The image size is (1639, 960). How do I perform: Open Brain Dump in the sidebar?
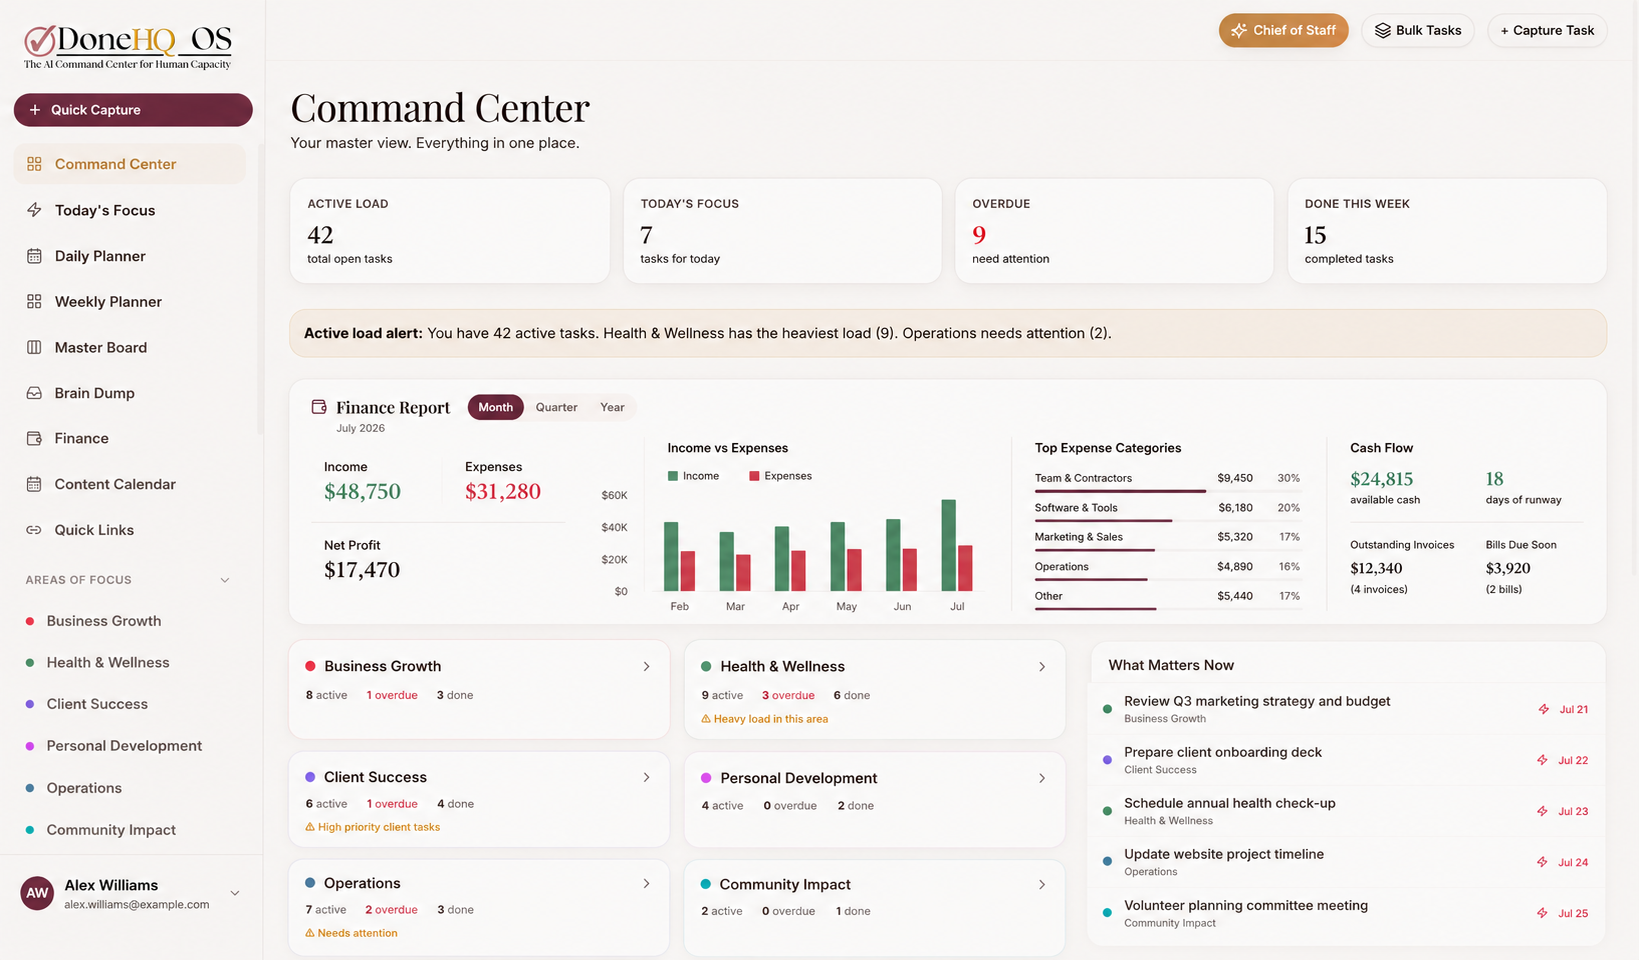pyautogui.click(x=129, y=393)
